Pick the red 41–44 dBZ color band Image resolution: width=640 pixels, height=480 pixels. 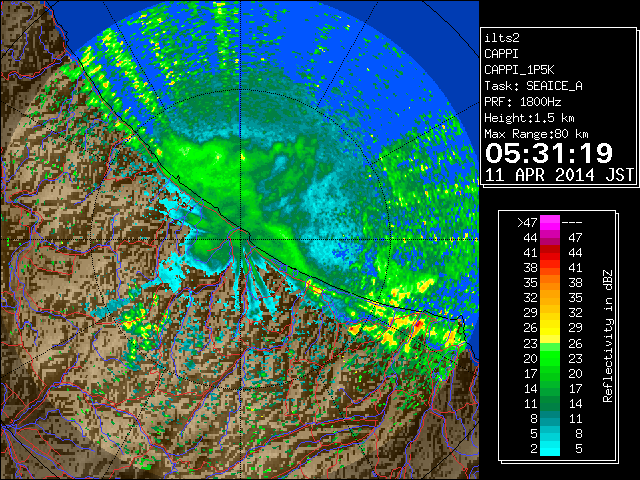tap(550, 253)
